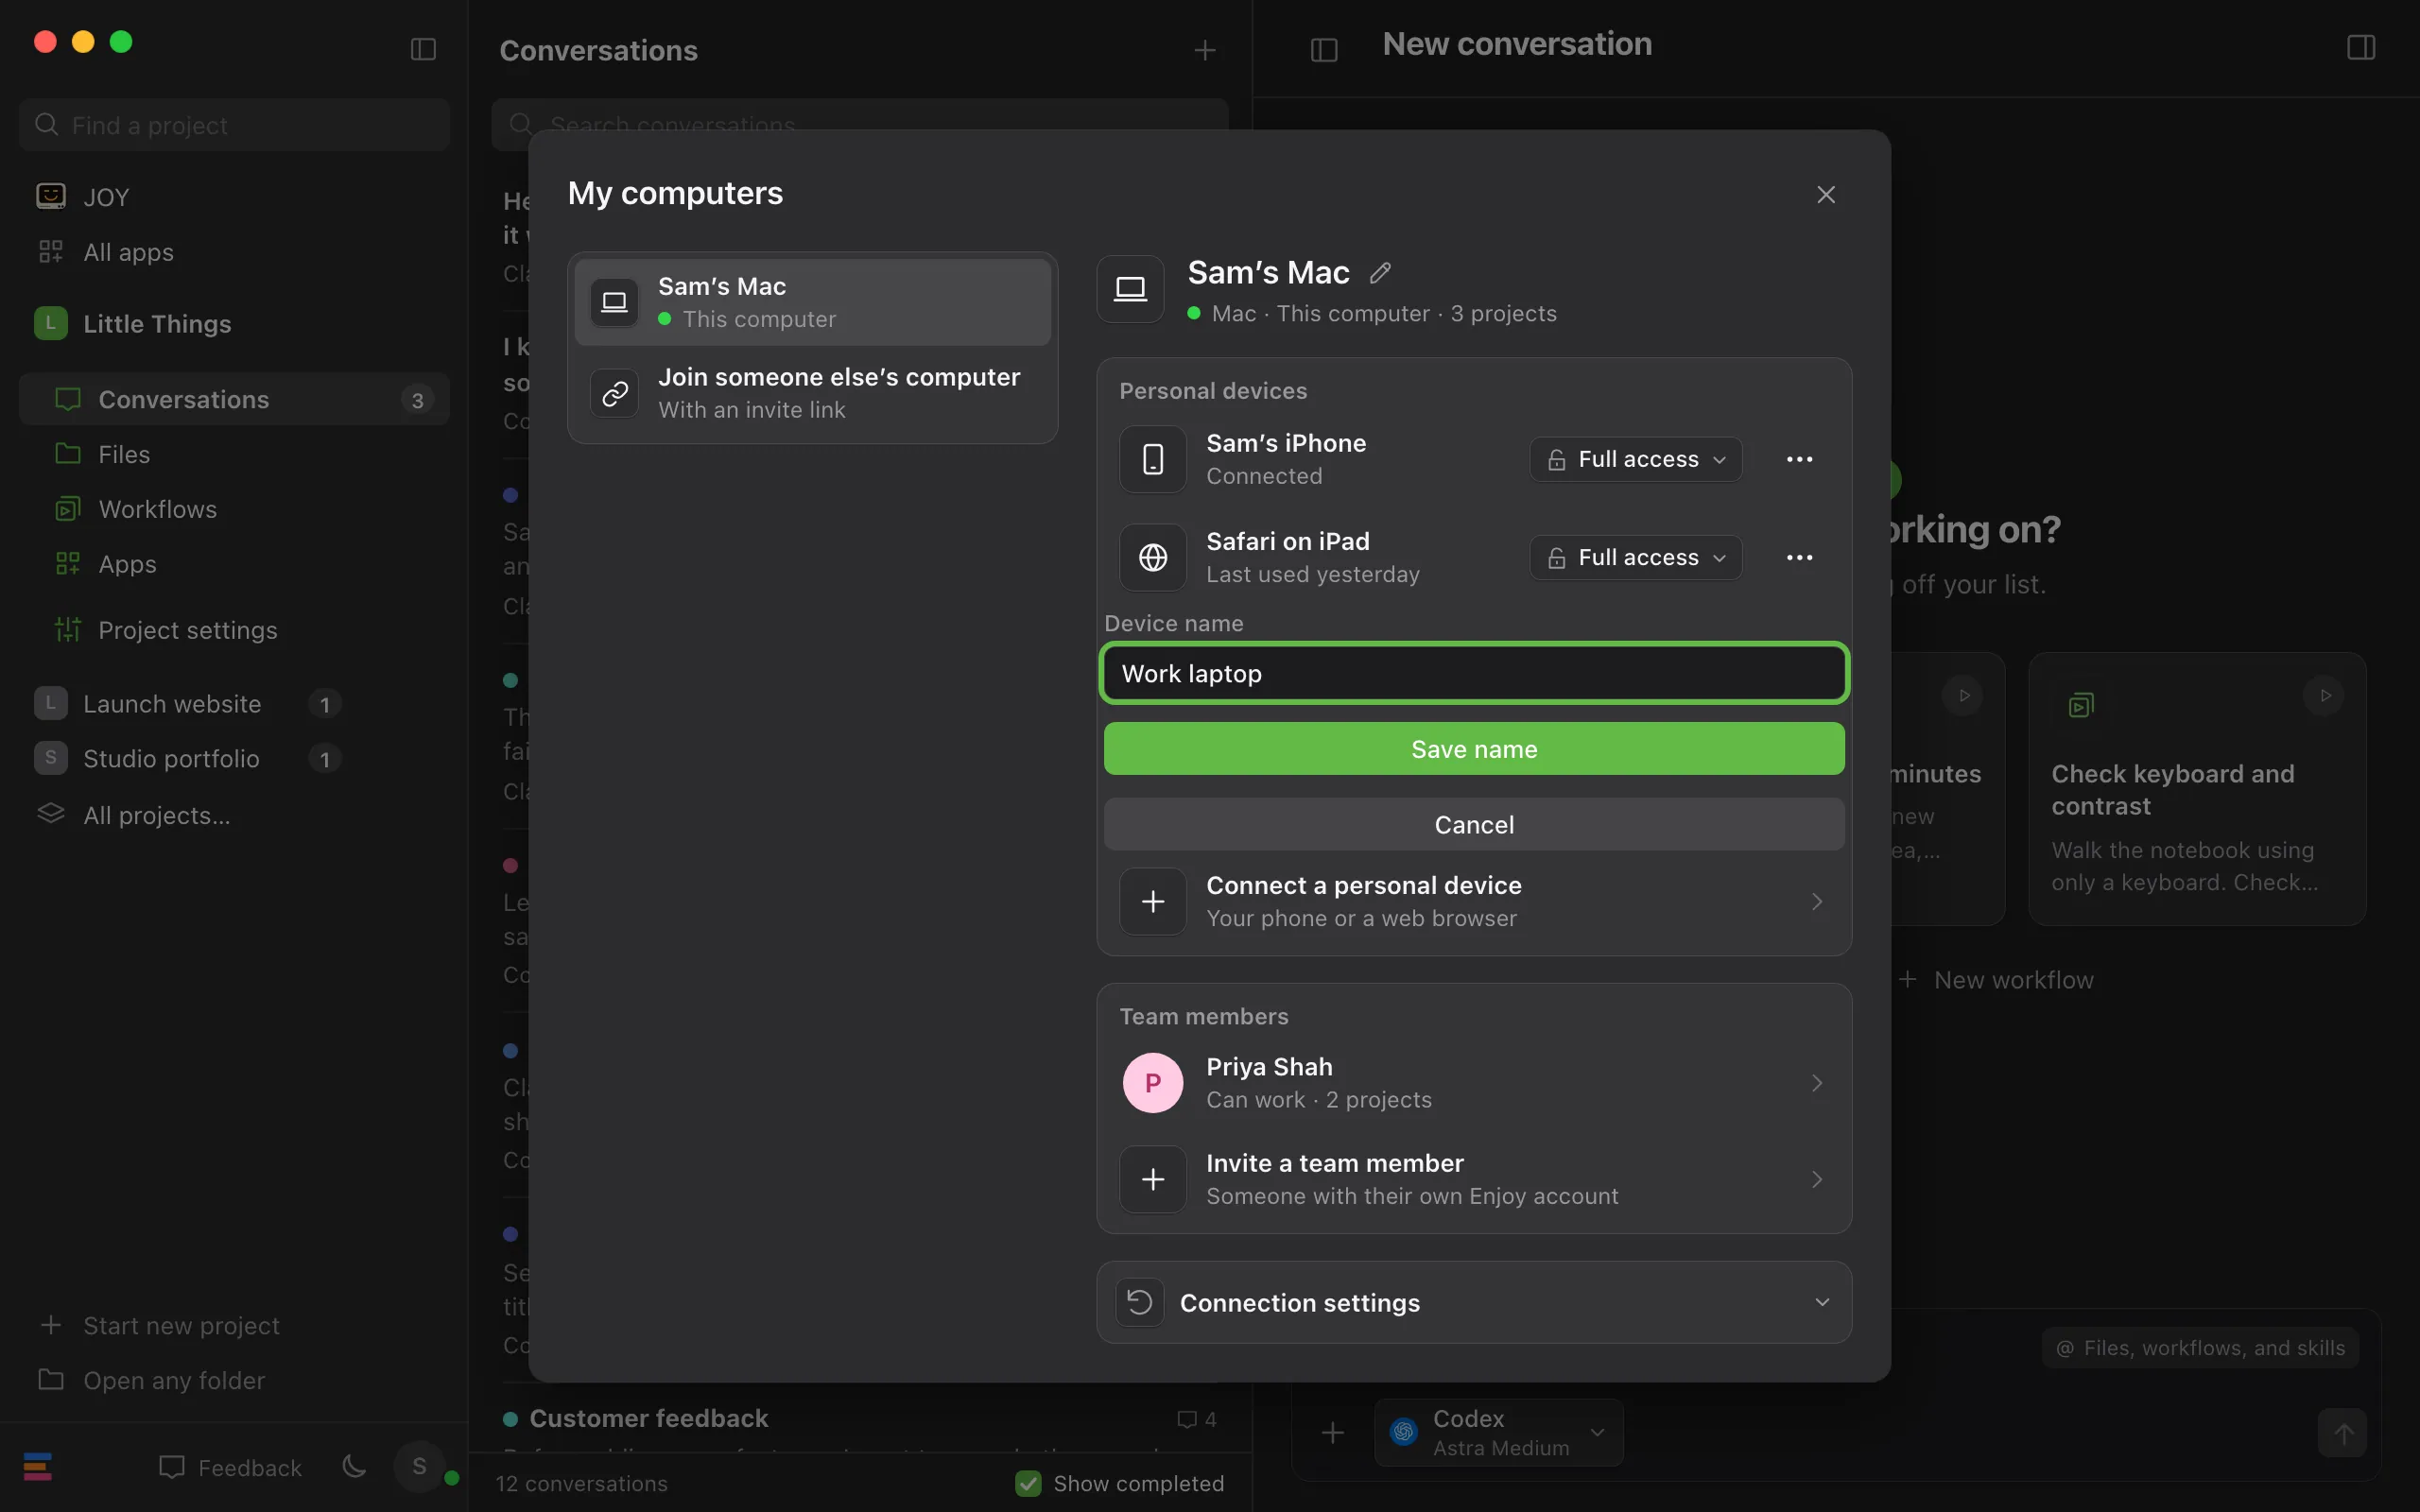Select Sam's Mac in computers list
The image size is (2420, 1512).
812,302
